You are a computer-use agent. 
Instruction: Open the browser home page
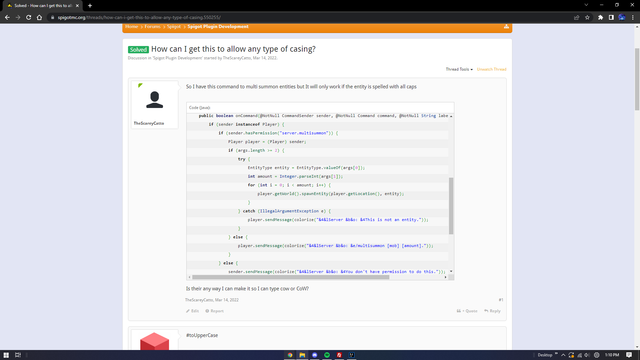[39, 18]
